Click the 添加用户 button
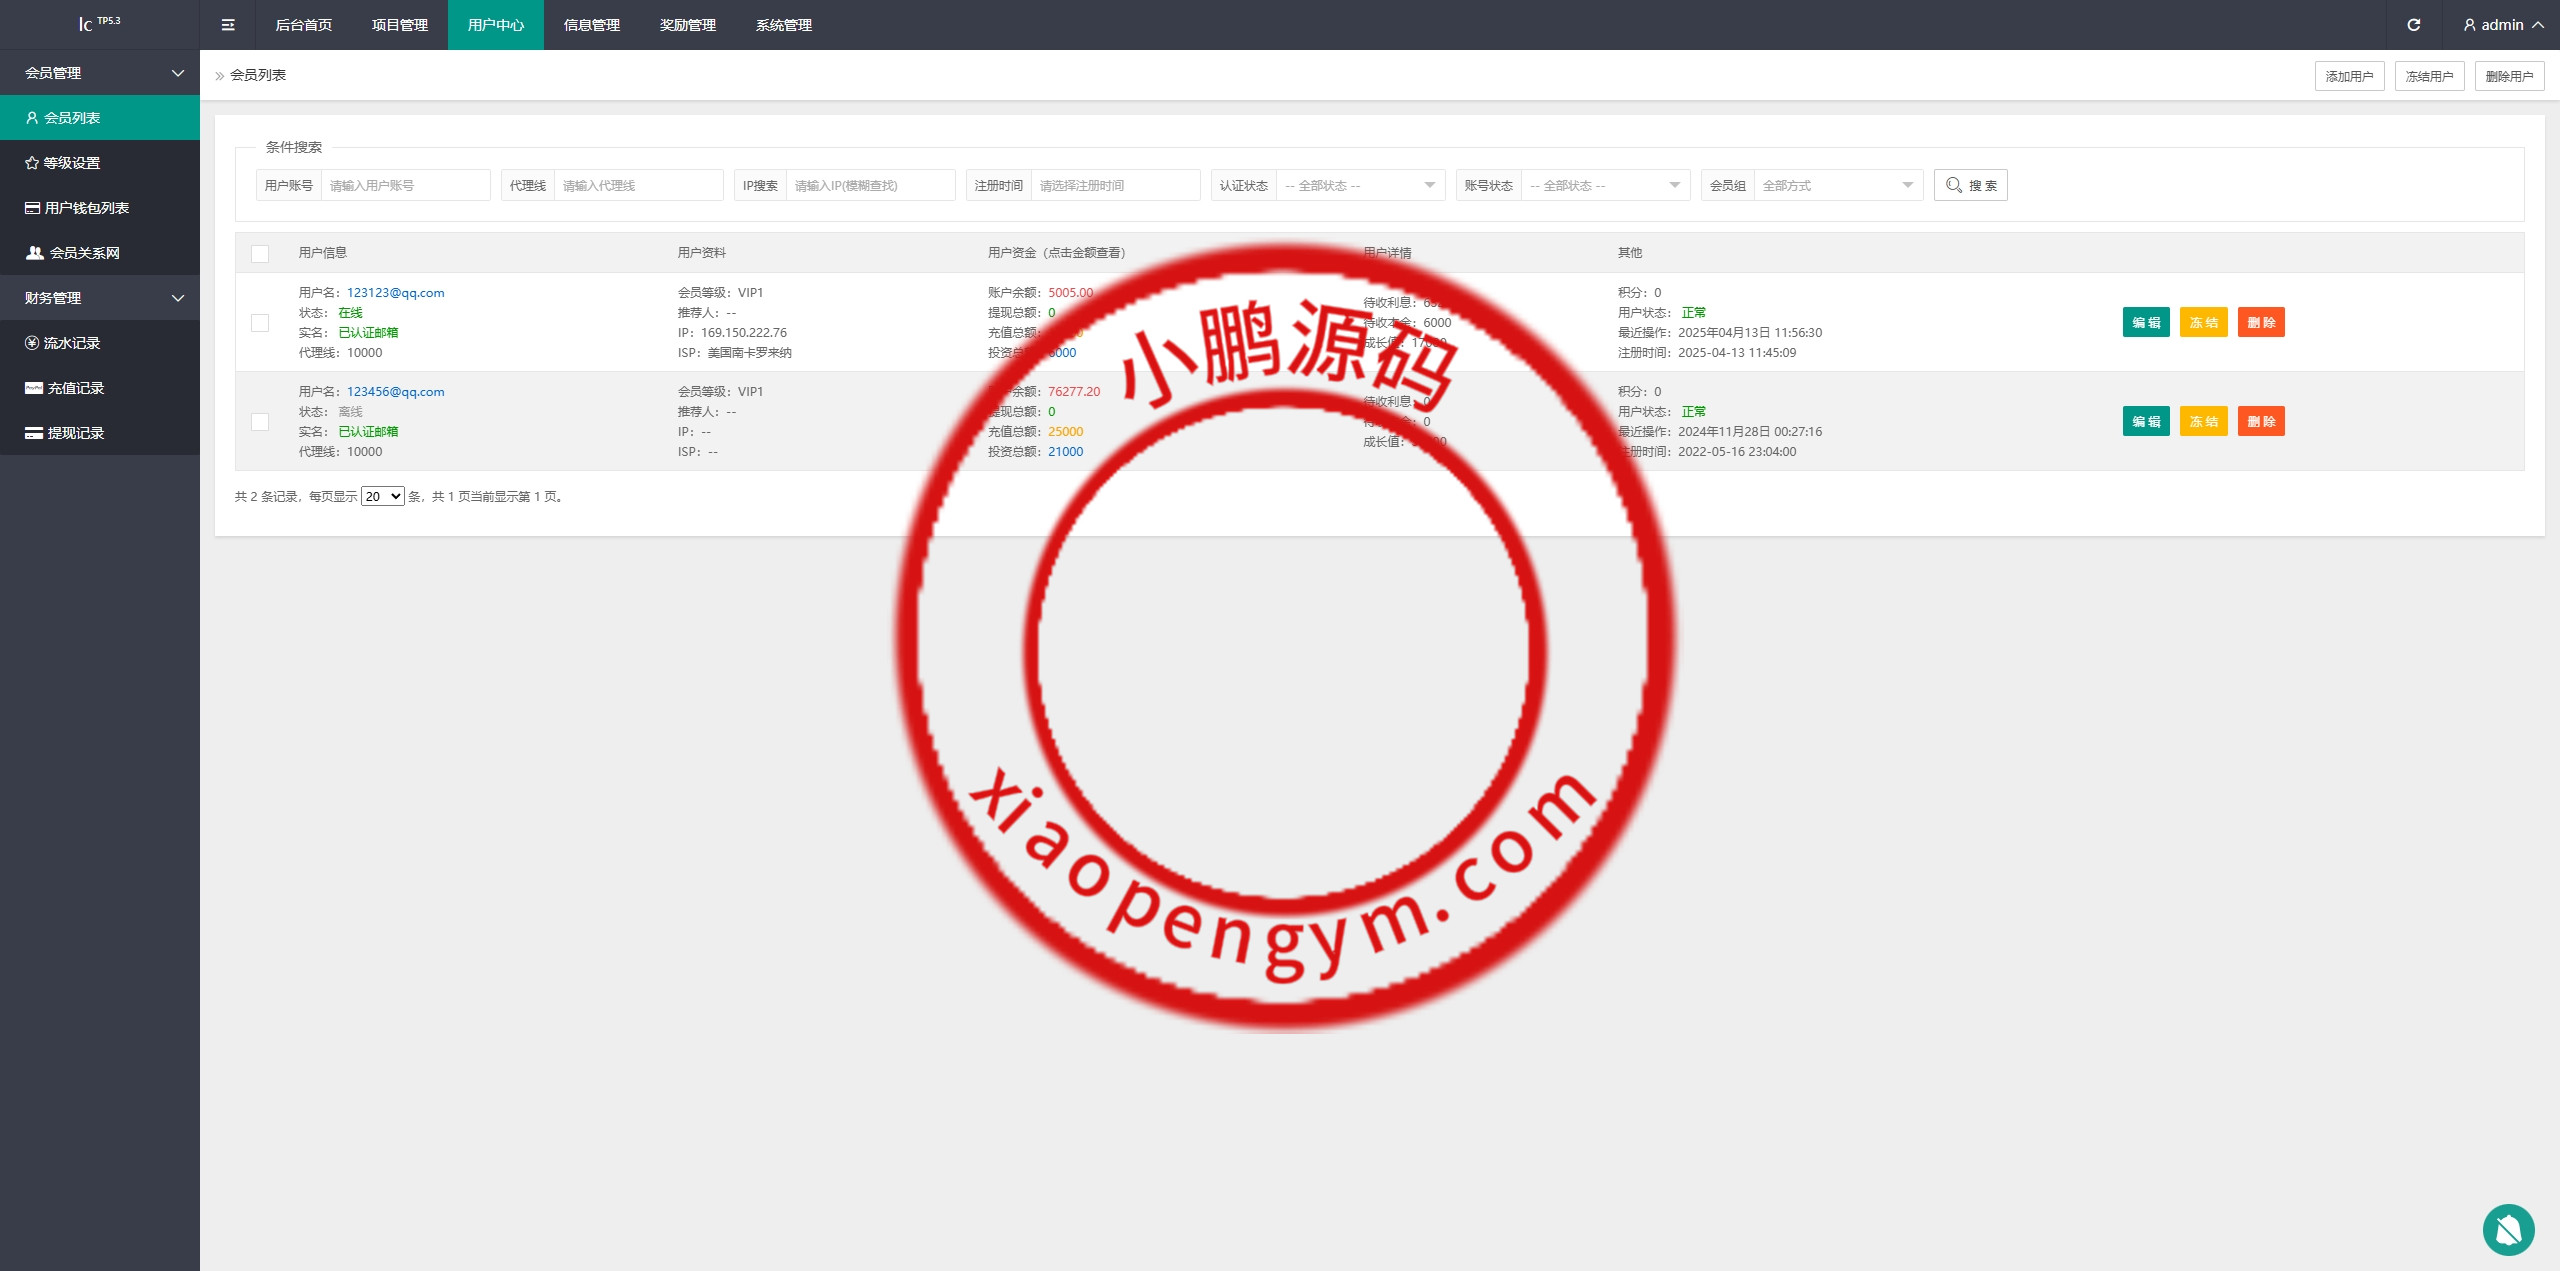The image size is (2560, 1271). point(2348,76)
